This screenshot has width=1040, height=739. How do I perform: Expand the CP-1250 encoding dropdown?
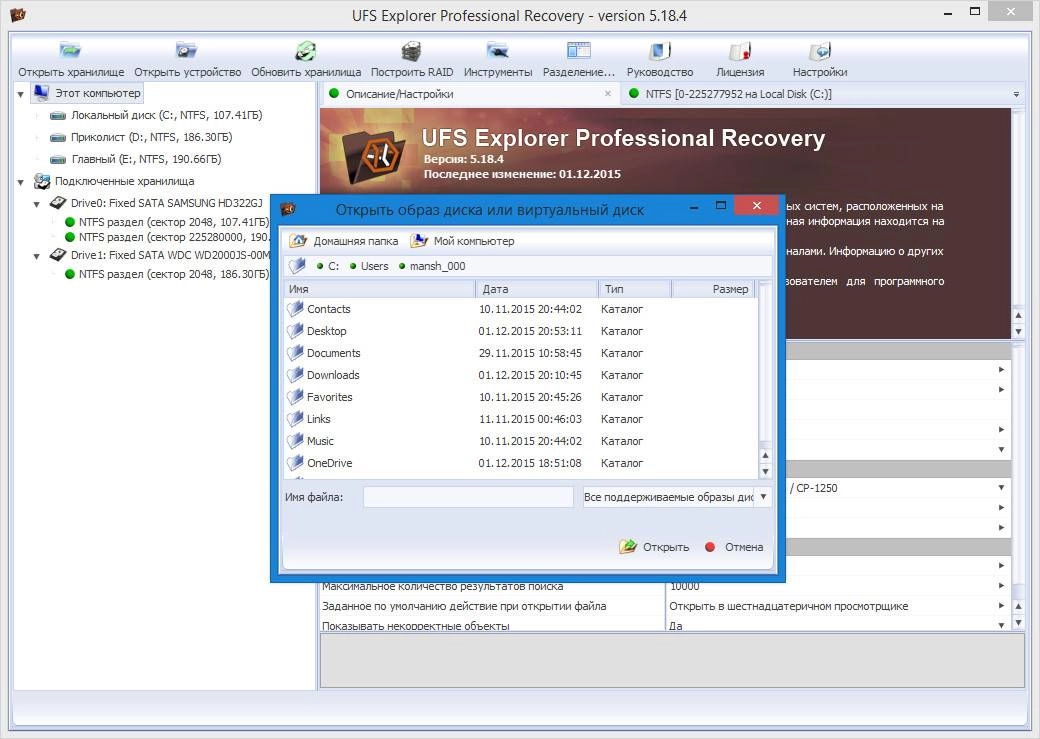coord(1001,488)
